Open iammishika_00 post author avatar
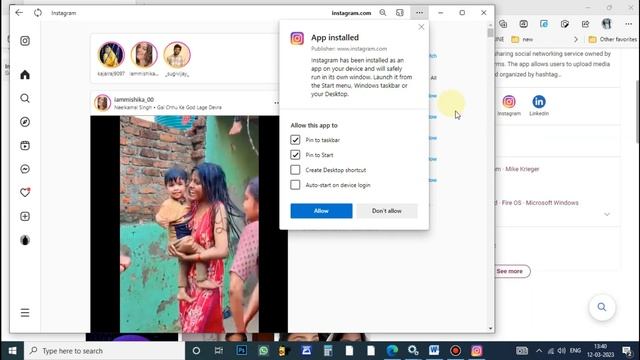Image resolution: width=640 pixels, height=360 pixels. tap(102, 103)
